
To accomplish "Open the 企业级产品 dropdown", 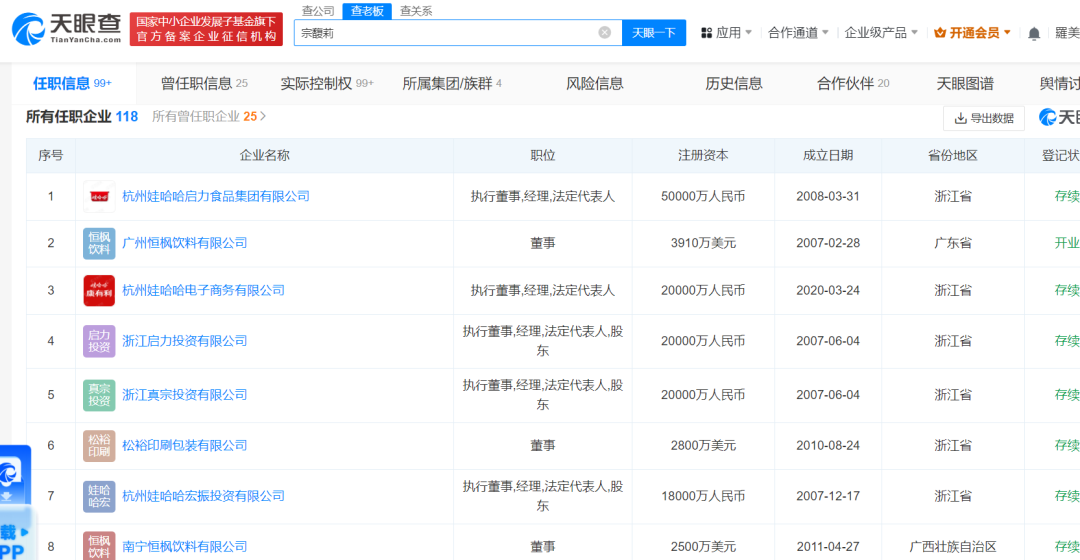I will coord(881,33).
